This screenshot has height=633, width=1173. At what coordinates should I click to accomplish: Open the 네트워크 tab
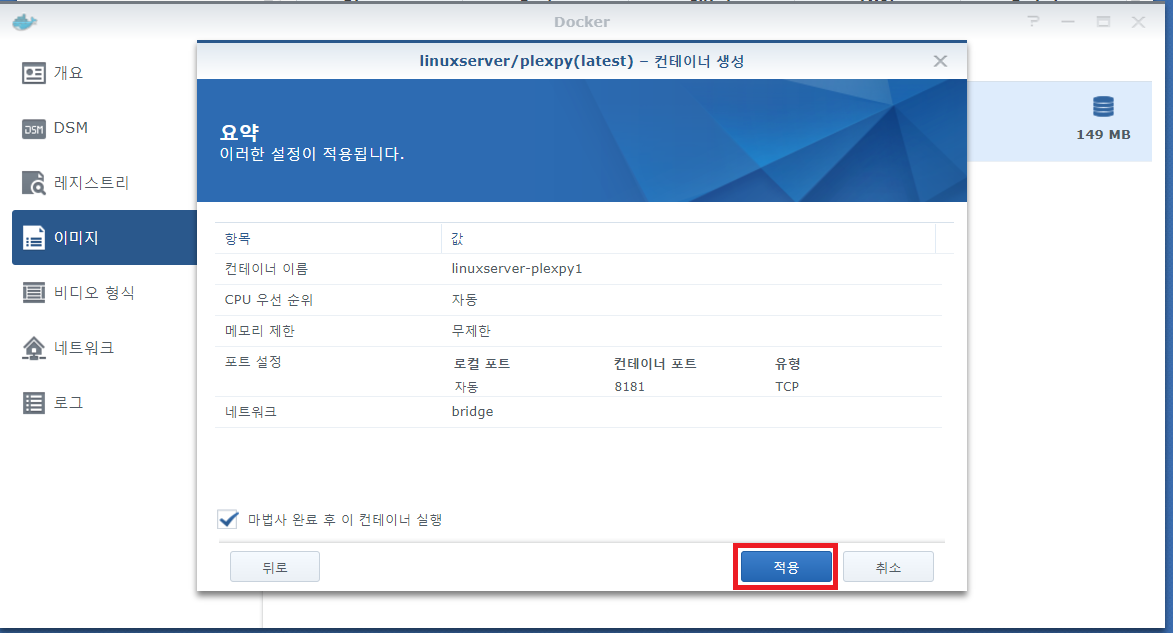point(105,347)
